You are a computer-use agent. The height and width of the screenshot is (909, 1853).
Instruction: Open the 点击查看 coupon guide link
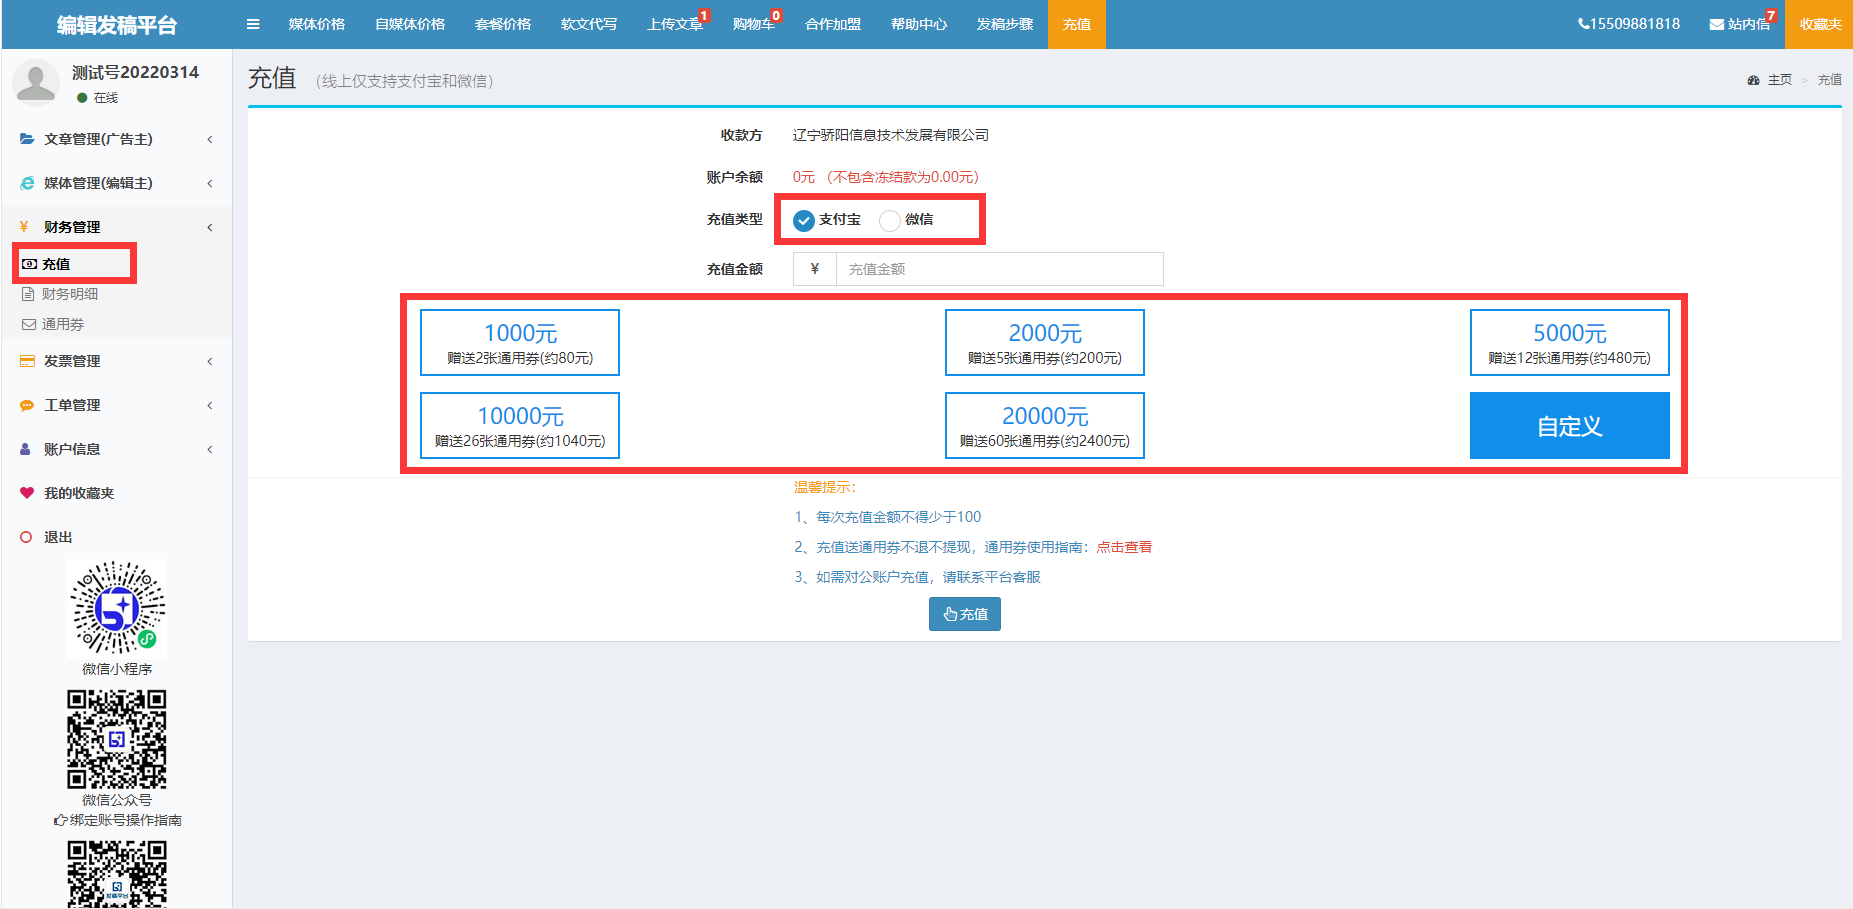[x=1124, y=547]
